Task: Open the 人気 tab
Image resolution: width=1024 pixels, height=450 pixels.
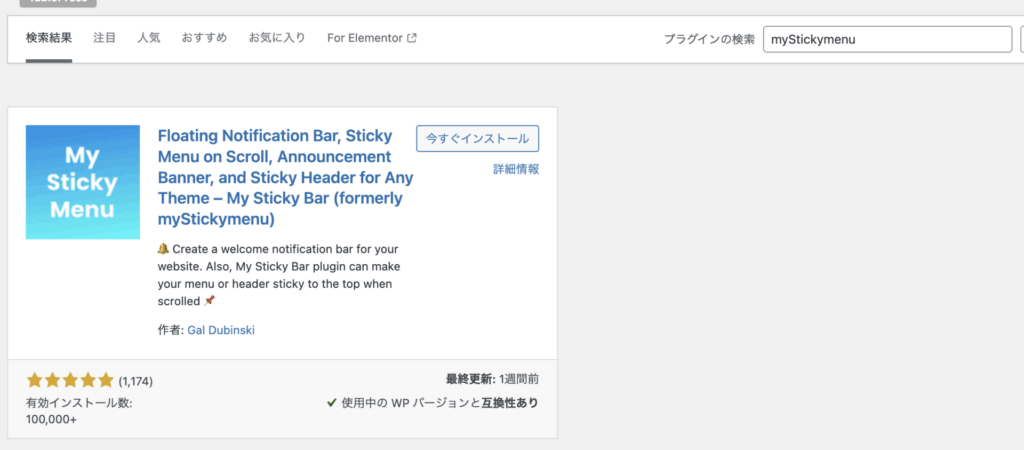Action: point(149,38)
